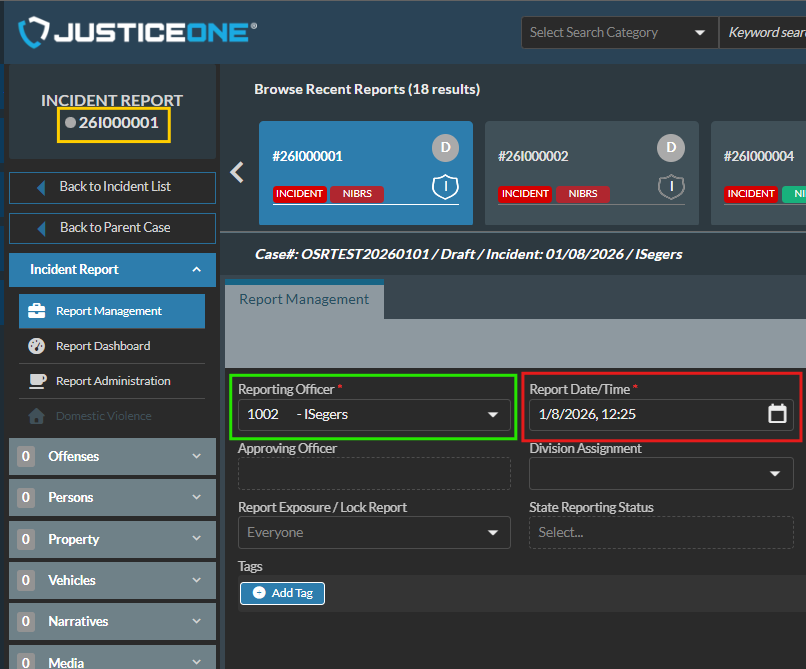Viewport: 806px width, 669px height.
Task: Expand the Media section
Action: click(112, 657)
